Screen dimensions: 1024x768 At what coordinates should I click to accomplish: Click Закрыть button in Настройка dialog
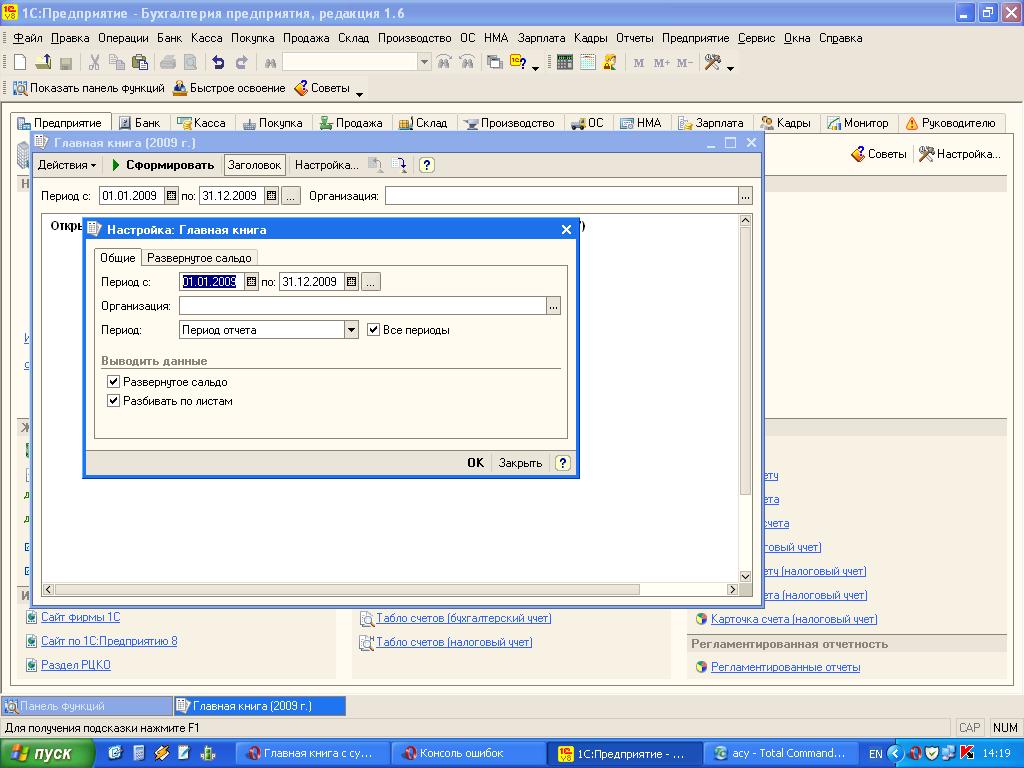520,462
